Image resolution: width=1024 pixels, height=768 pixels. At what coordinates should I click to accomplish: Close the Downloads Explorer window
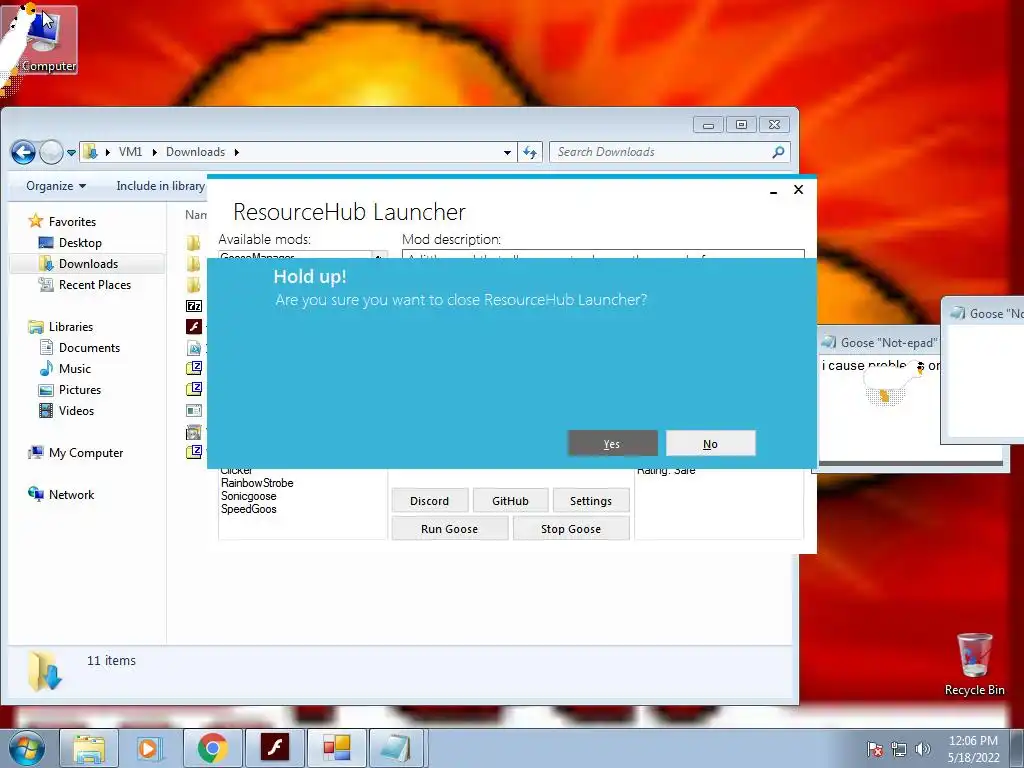(x=775, y=125)
